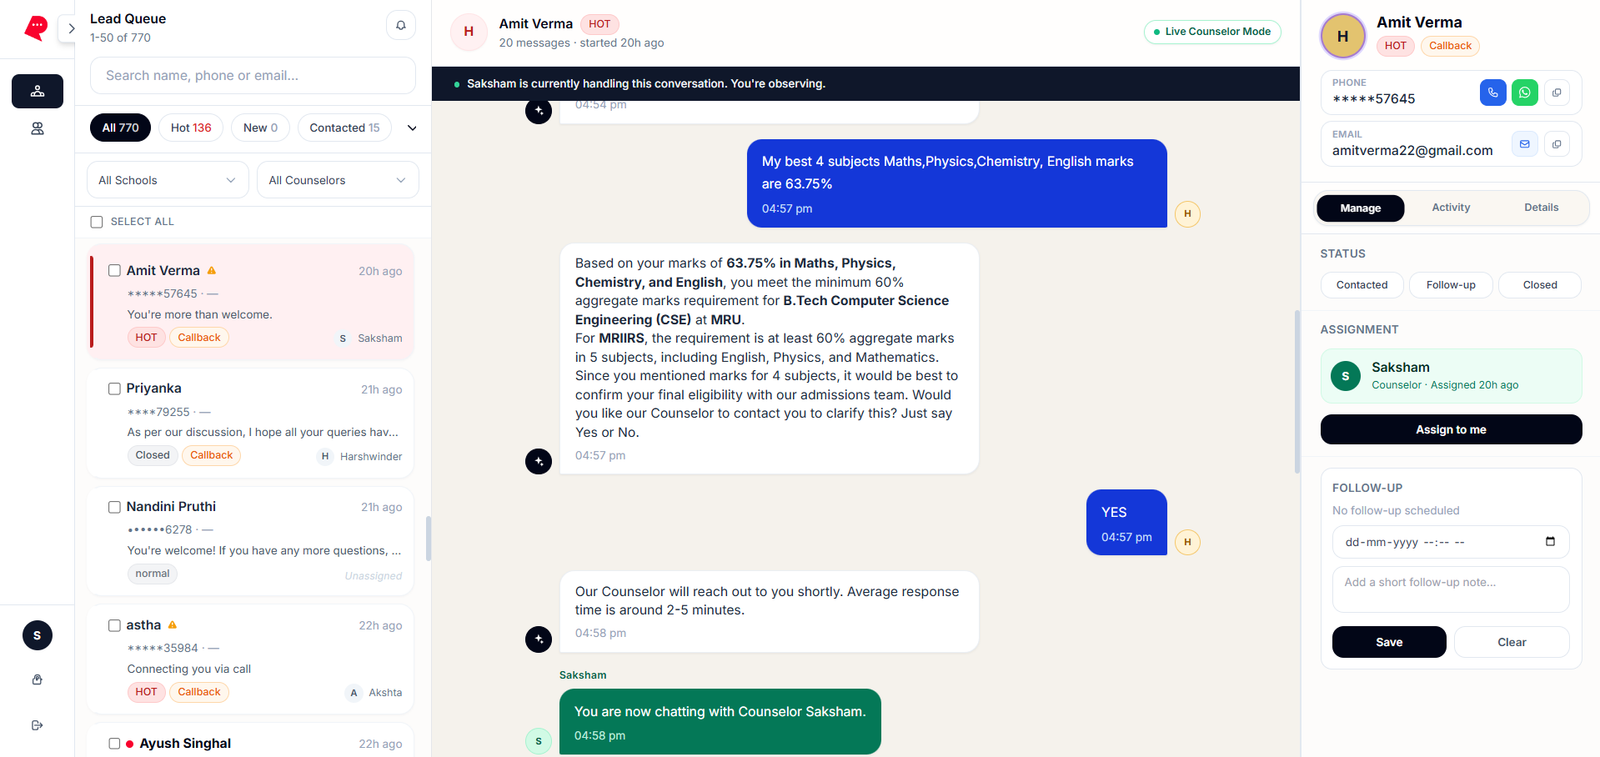The image size is (1600, 757).
Task: Tick the checkbox beside Priyanka
Action: [x=114, y=389]
